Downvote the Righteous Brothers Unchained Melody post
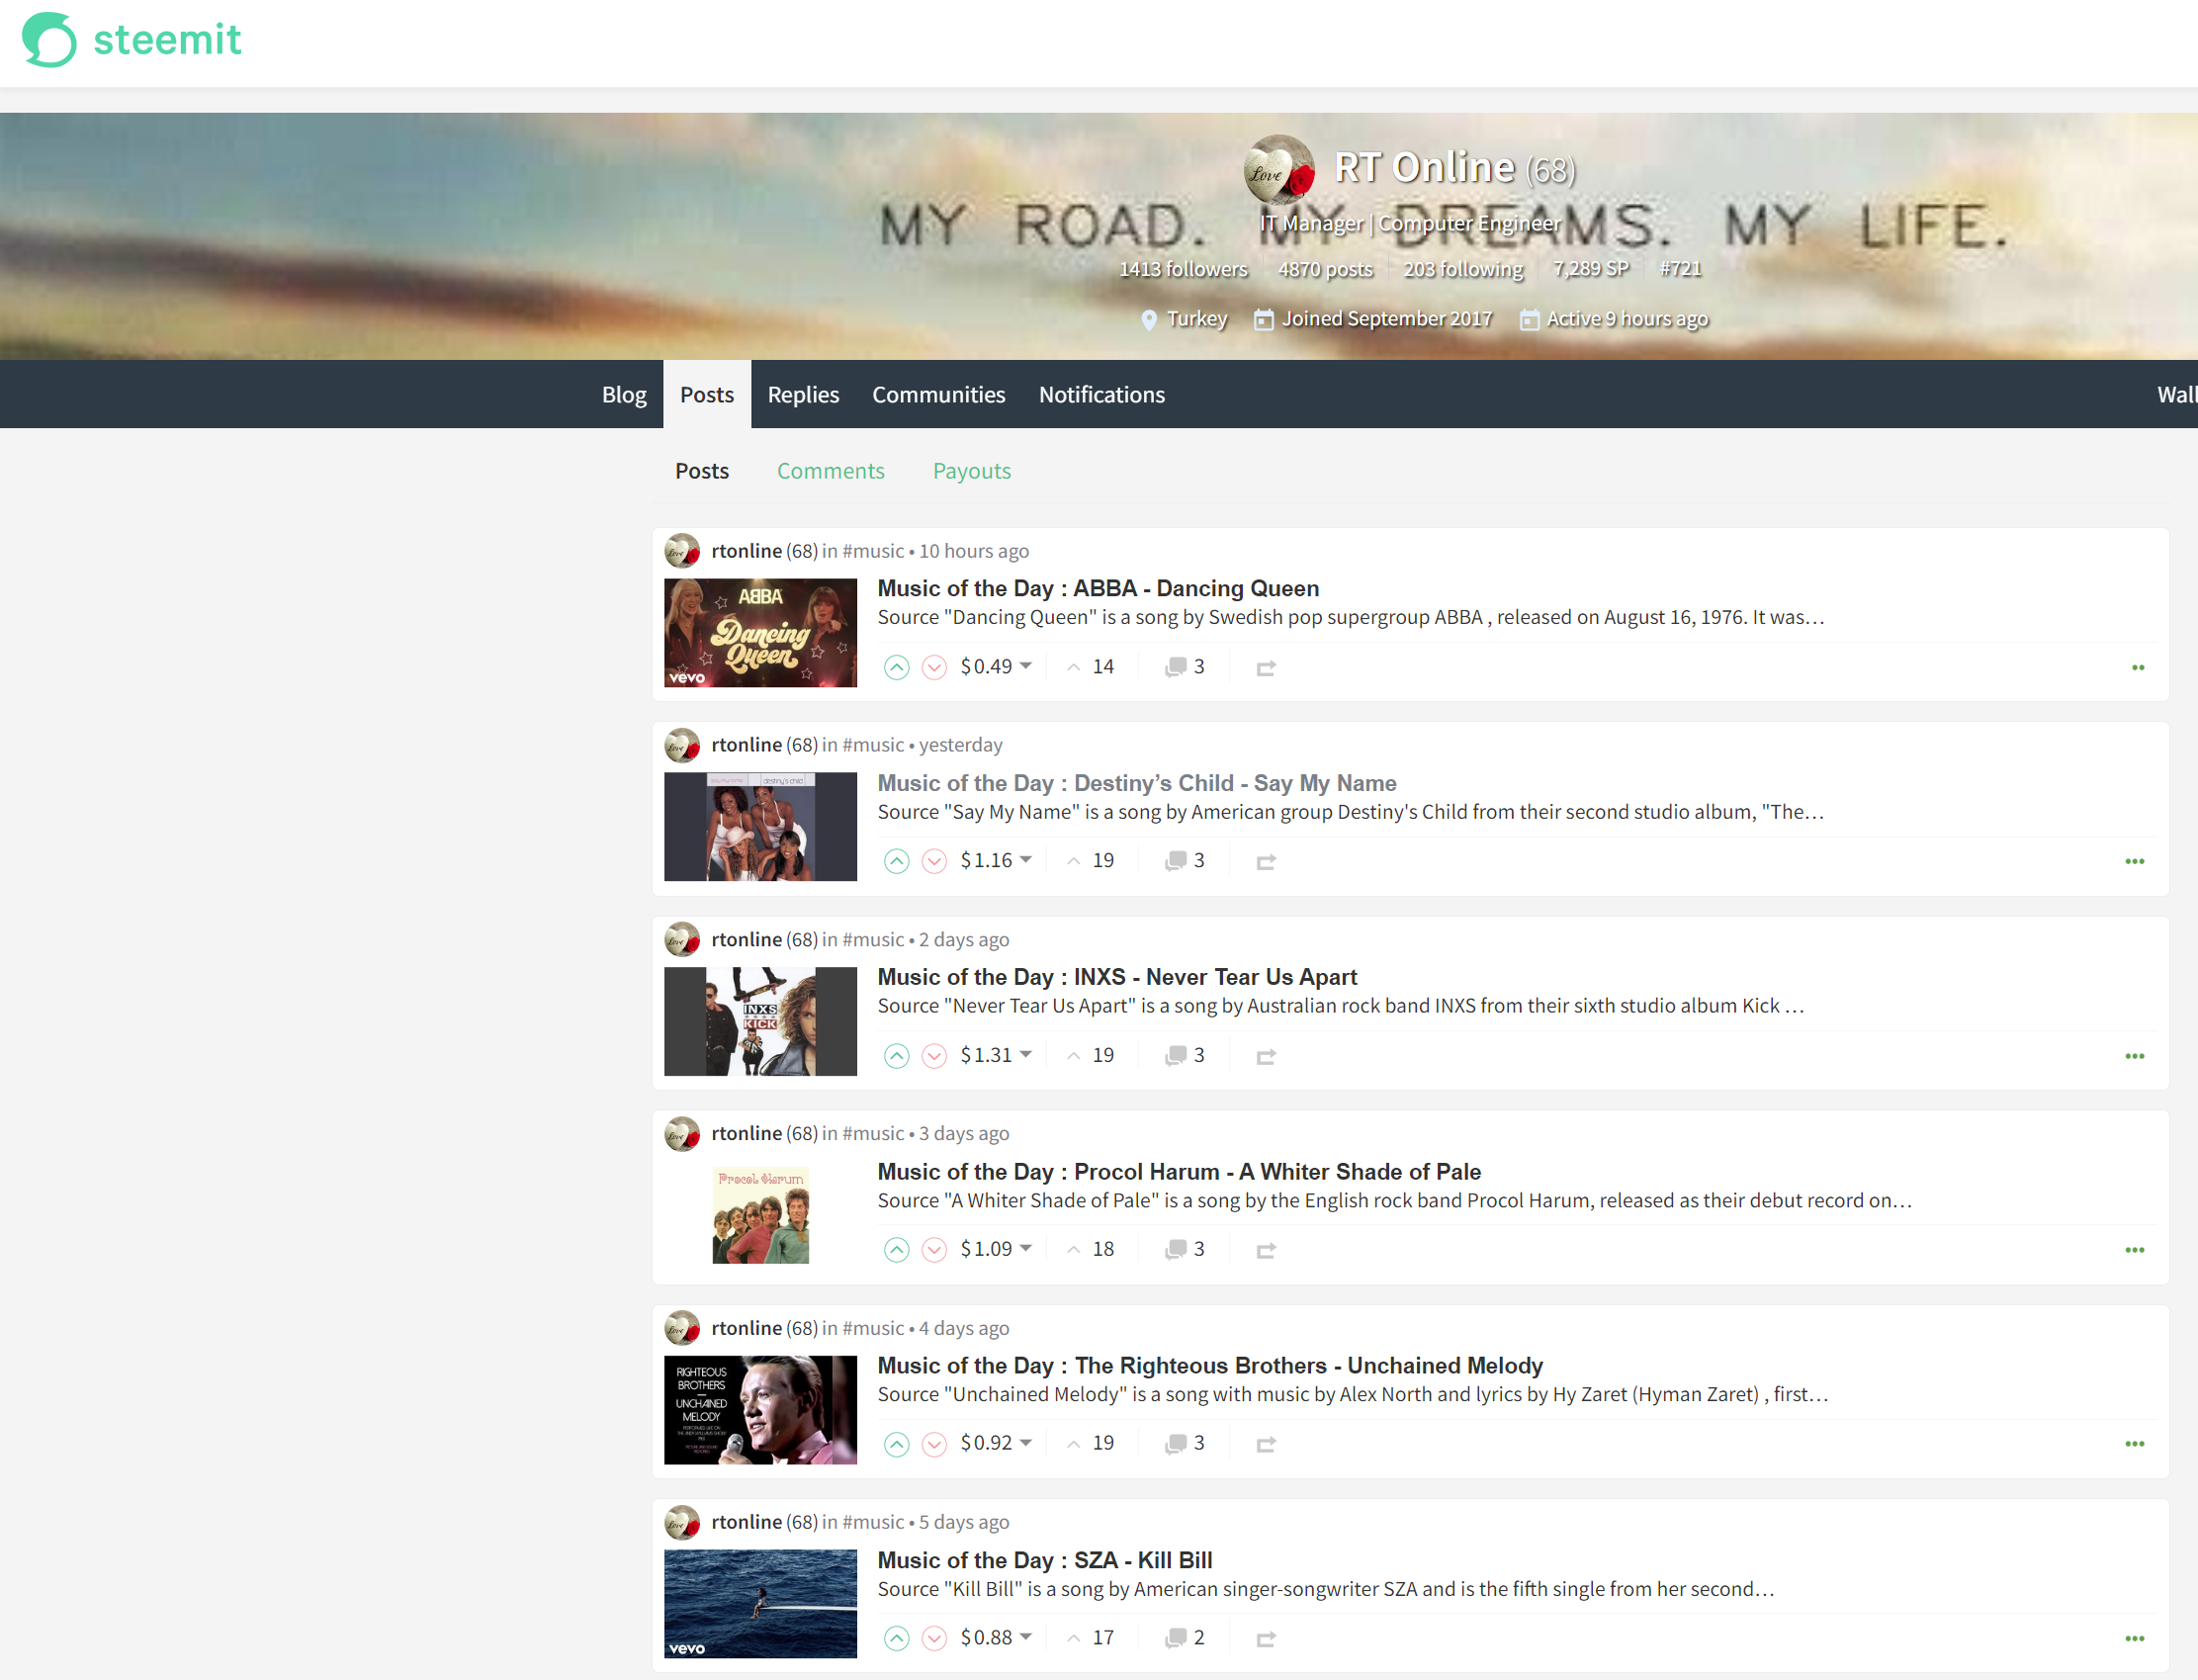 pos(934,1444)
